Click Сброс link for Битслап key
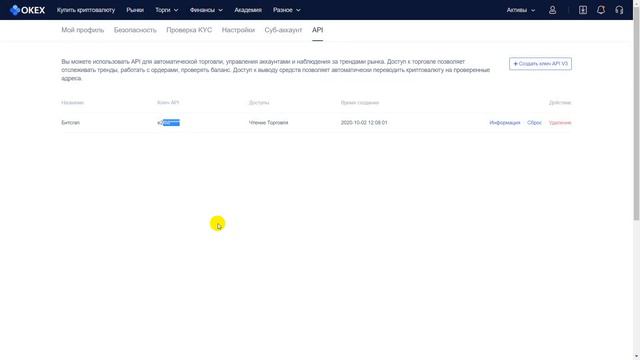Image resolution: width=640 pixels, height=360 pixels. coord(534,122)
